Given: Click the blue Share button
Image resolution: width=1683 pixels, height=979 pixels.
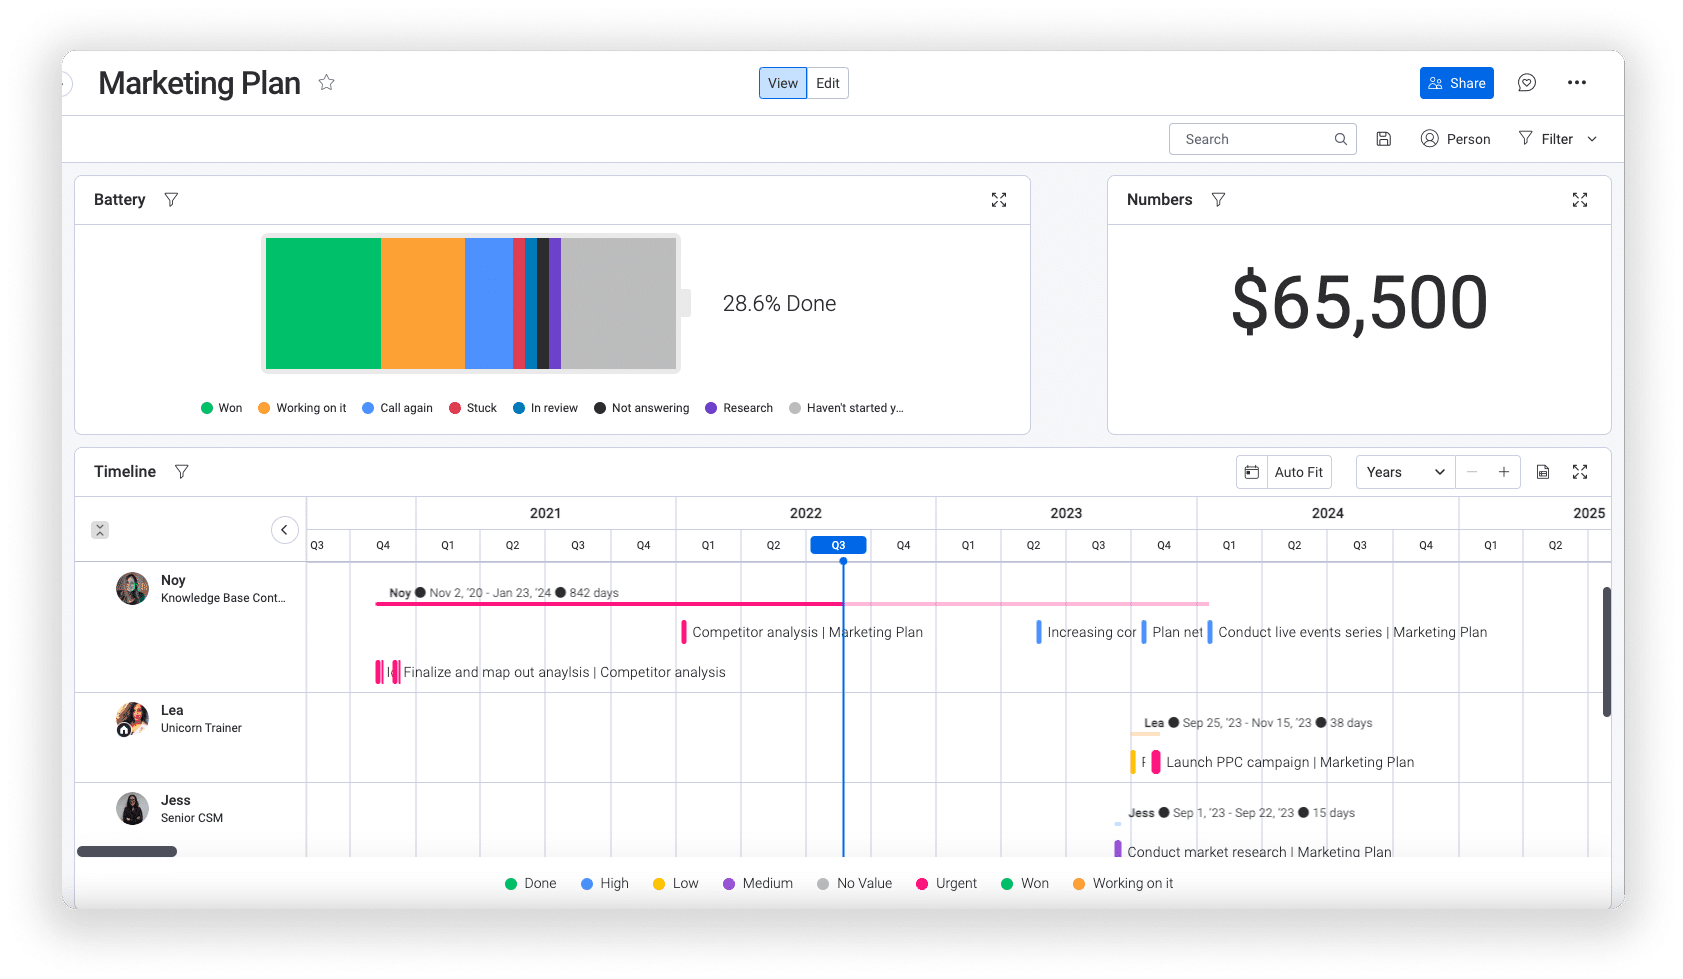Looking at the screenshot, I should (1456, 83).
